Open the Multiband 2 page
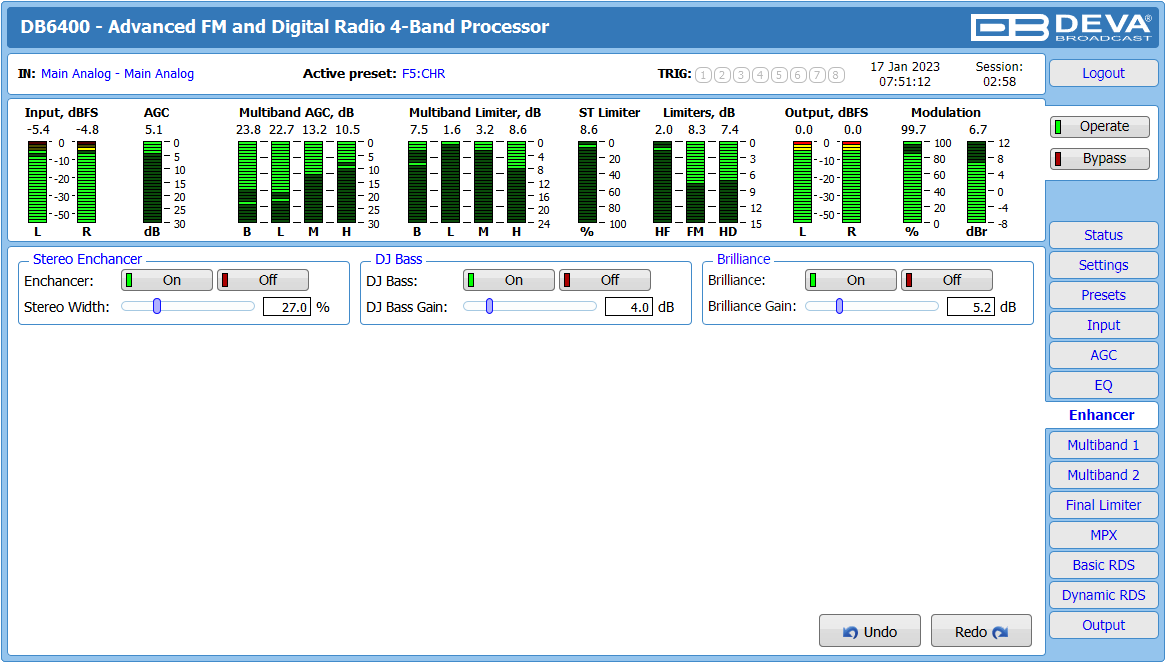The width and height of the screenshot is (1166, 663). [x=1104, y=475]
